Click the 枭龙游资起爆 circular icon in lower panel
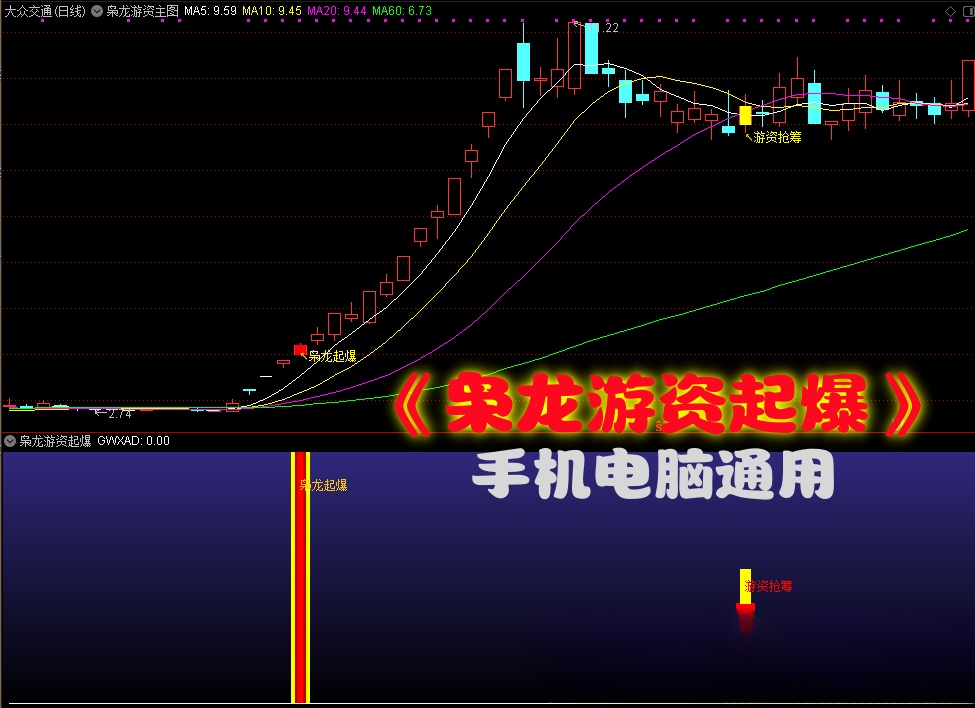The width and height of the screenshot is (975, 708). 8,441
